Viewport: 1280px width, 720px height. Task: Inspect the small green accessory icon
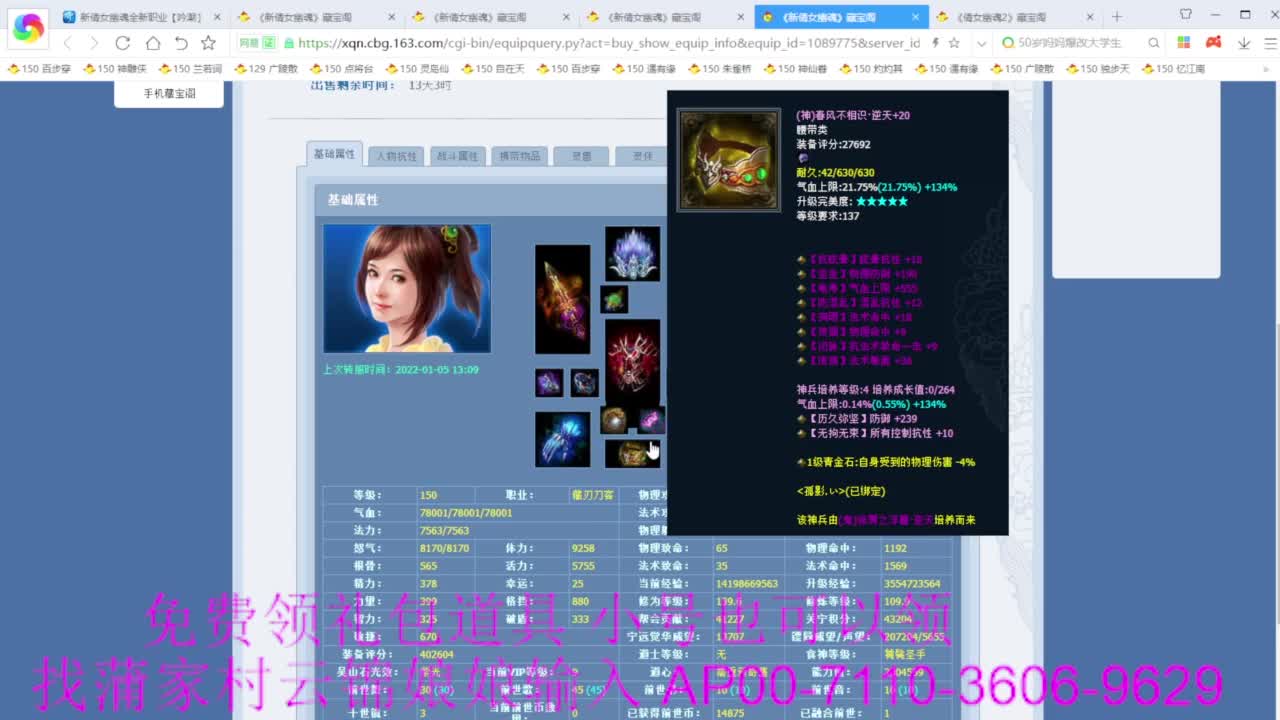[614, 299]
